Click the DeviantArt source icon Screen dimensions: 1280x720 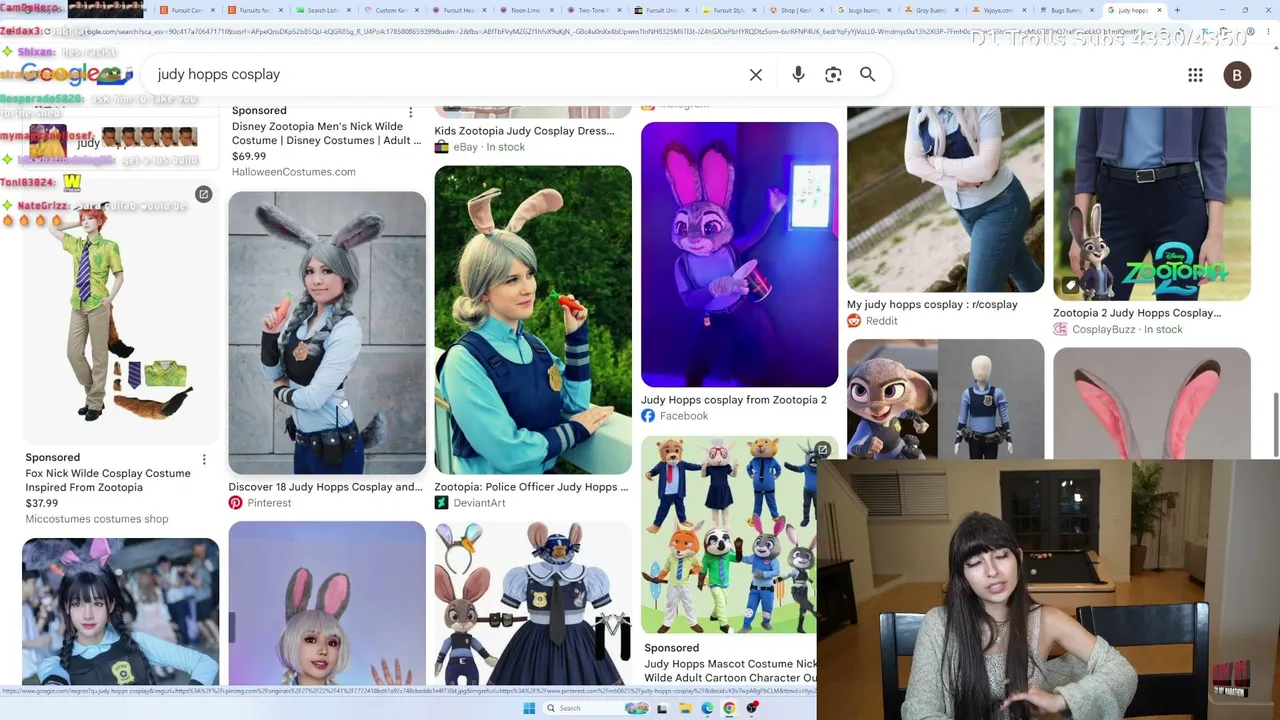441,503
